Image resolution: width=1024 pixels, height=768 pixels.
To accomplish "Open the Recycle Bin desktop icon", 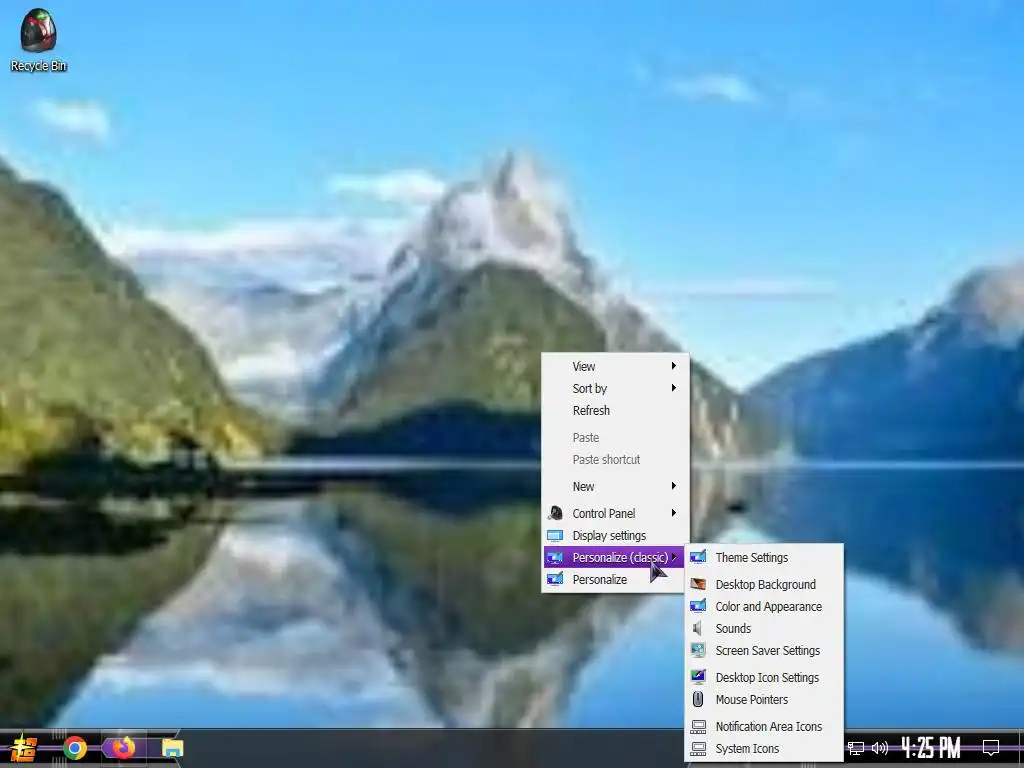I will pyautogui.click(x=38, y=39).
